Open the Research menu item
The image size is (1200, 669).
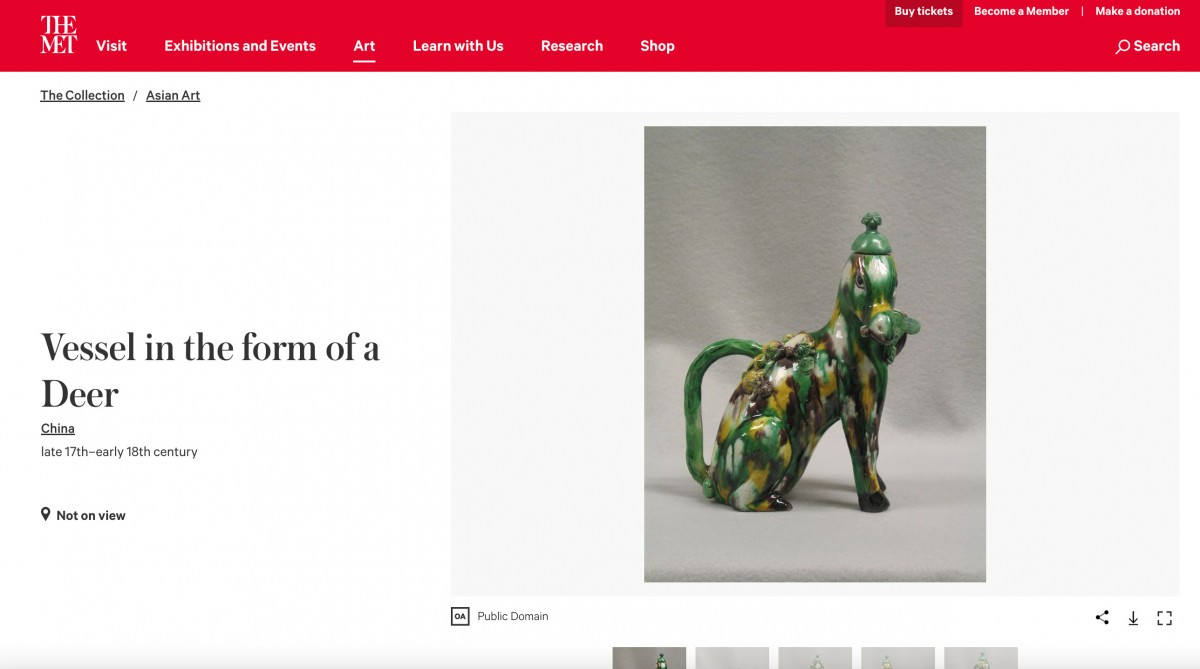coord(572,46)
